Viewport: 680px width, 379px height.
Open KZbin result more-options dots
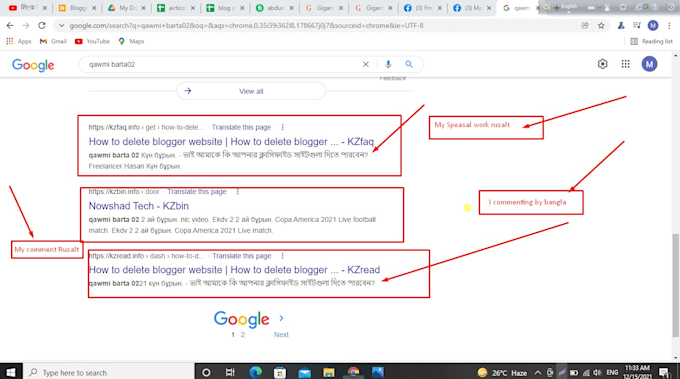tap(238, 191)
